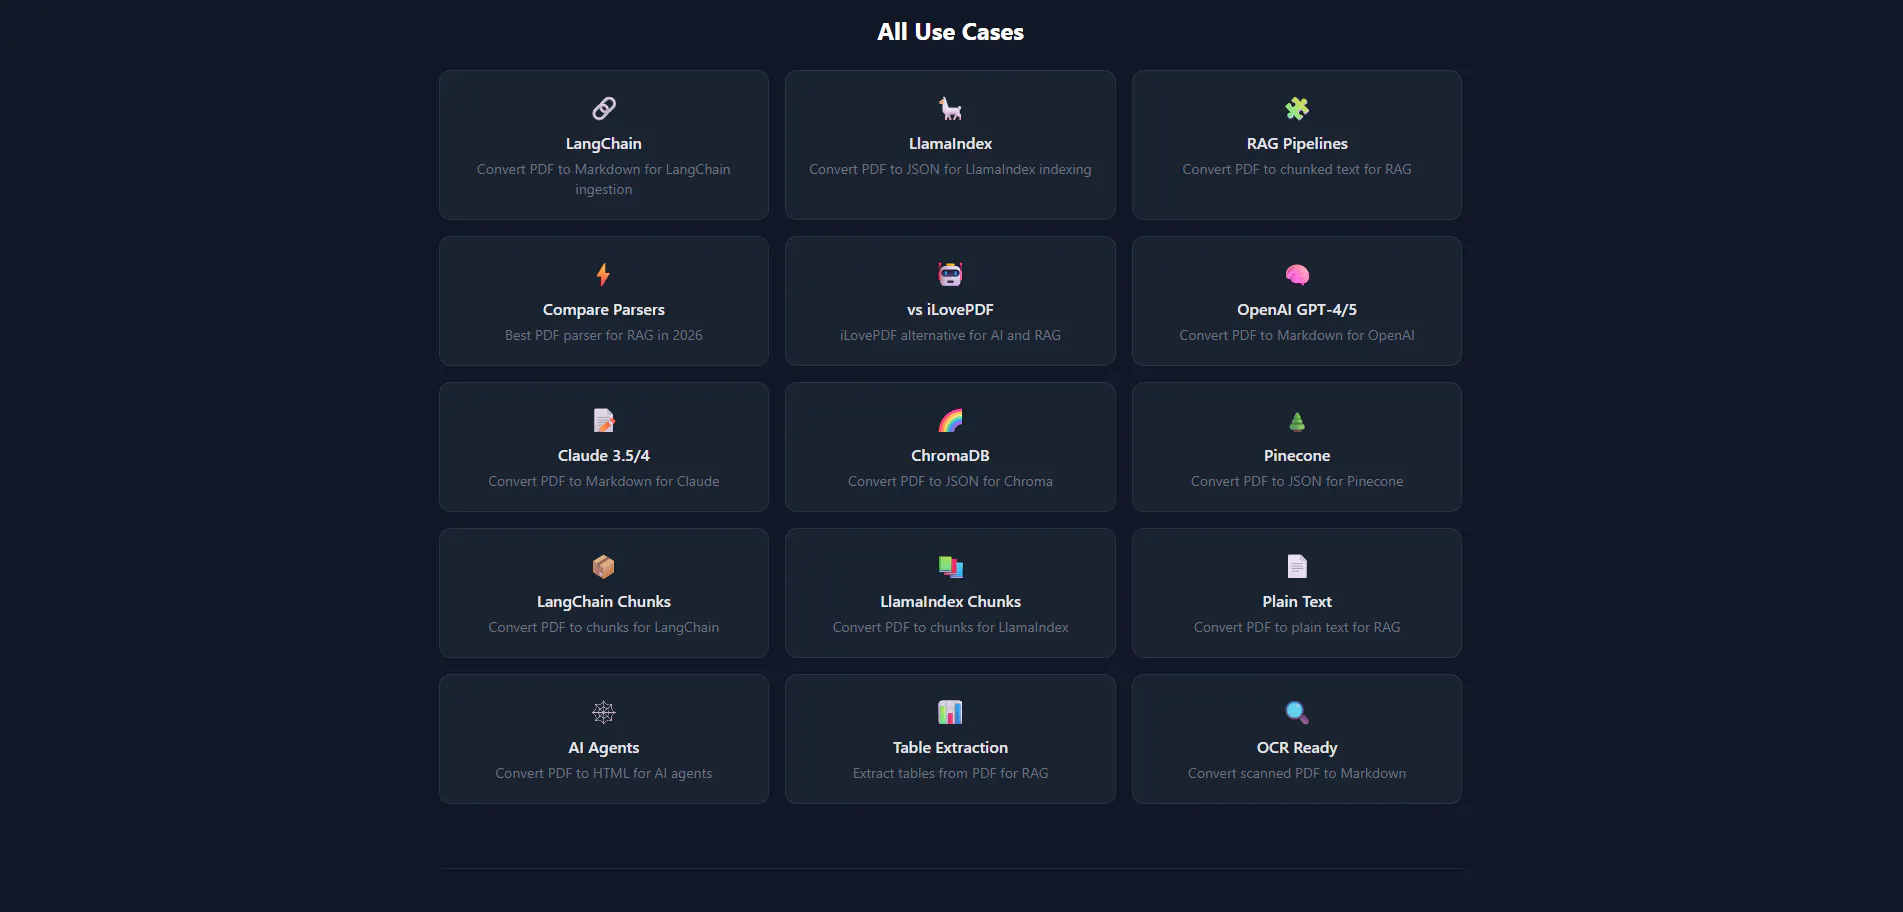Click 'Convert PDF to HTML for AI agents'

[x=604, y=774]
